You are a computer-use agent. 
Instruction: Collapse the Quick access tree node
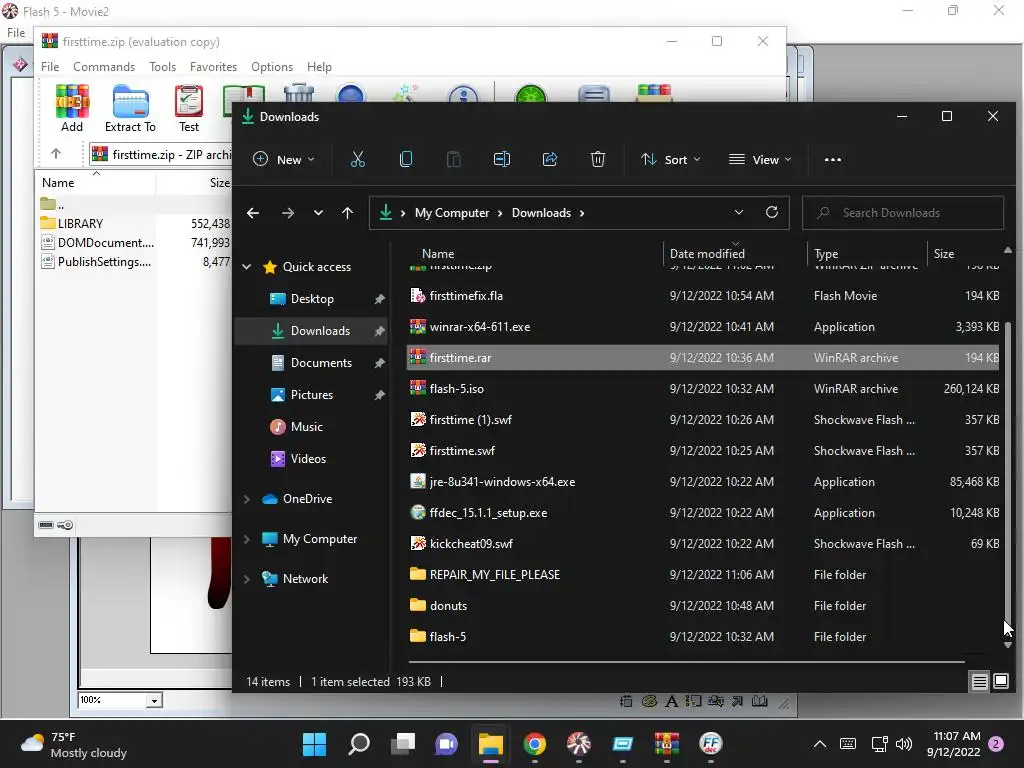(247, 266)
